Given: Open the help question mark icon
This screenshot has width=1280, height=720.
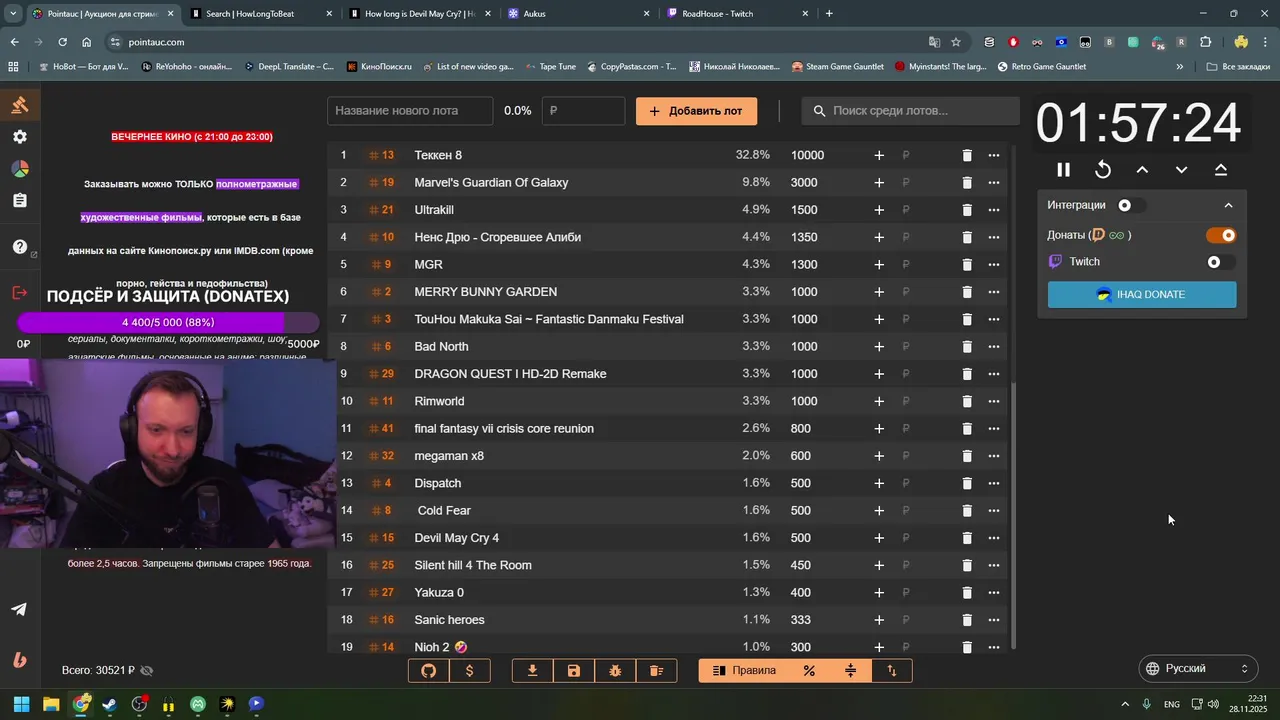Looking at the screenshot, I should click(20, 247).
